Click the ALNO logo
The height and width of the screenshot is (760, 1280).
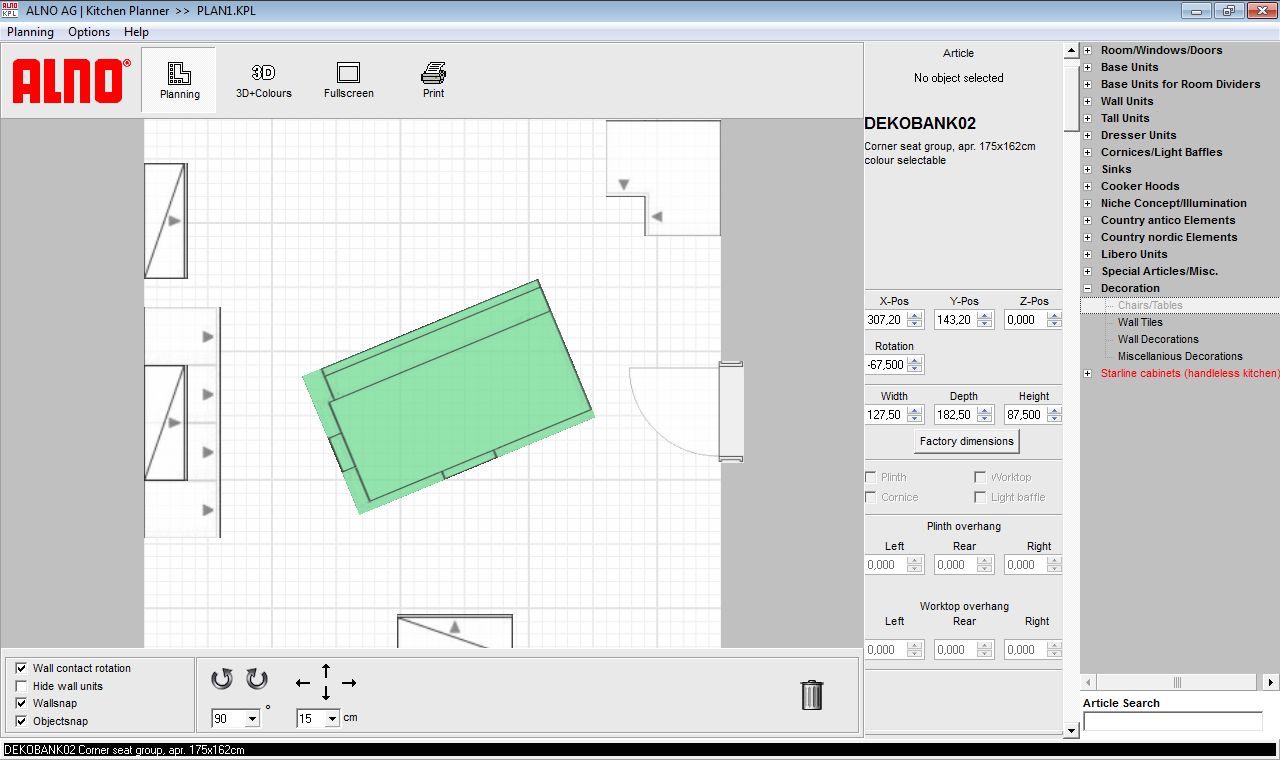point(71,80)
